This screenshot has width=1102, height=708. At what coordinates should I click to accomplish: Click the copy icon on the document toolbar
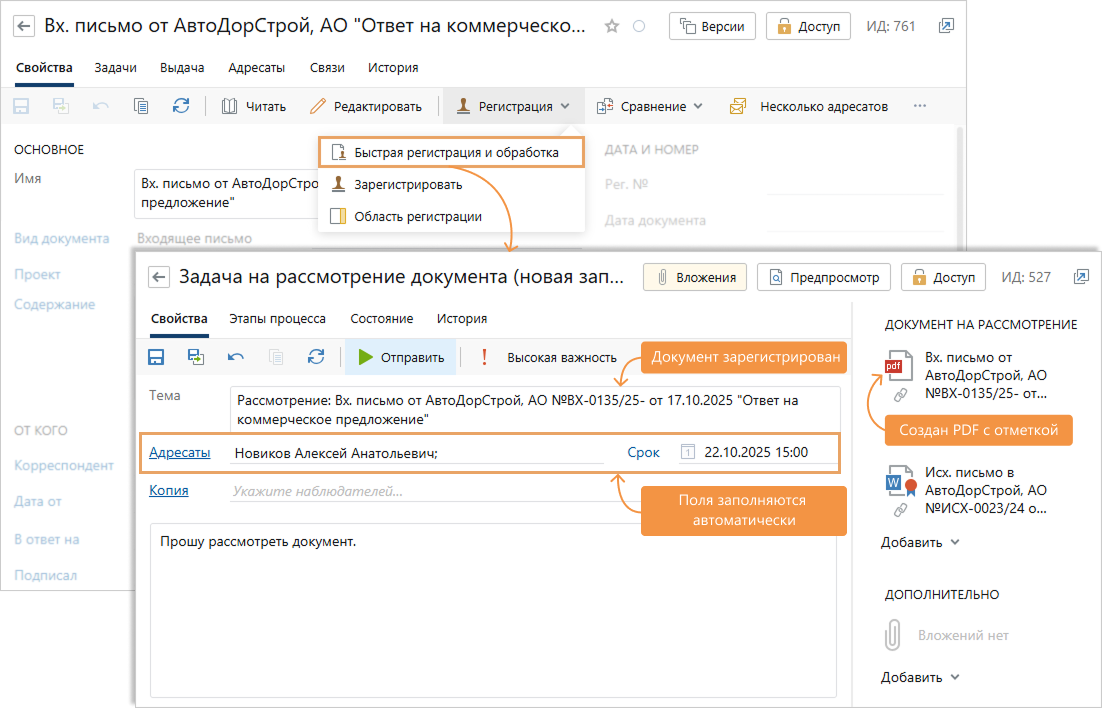(140, 105)
